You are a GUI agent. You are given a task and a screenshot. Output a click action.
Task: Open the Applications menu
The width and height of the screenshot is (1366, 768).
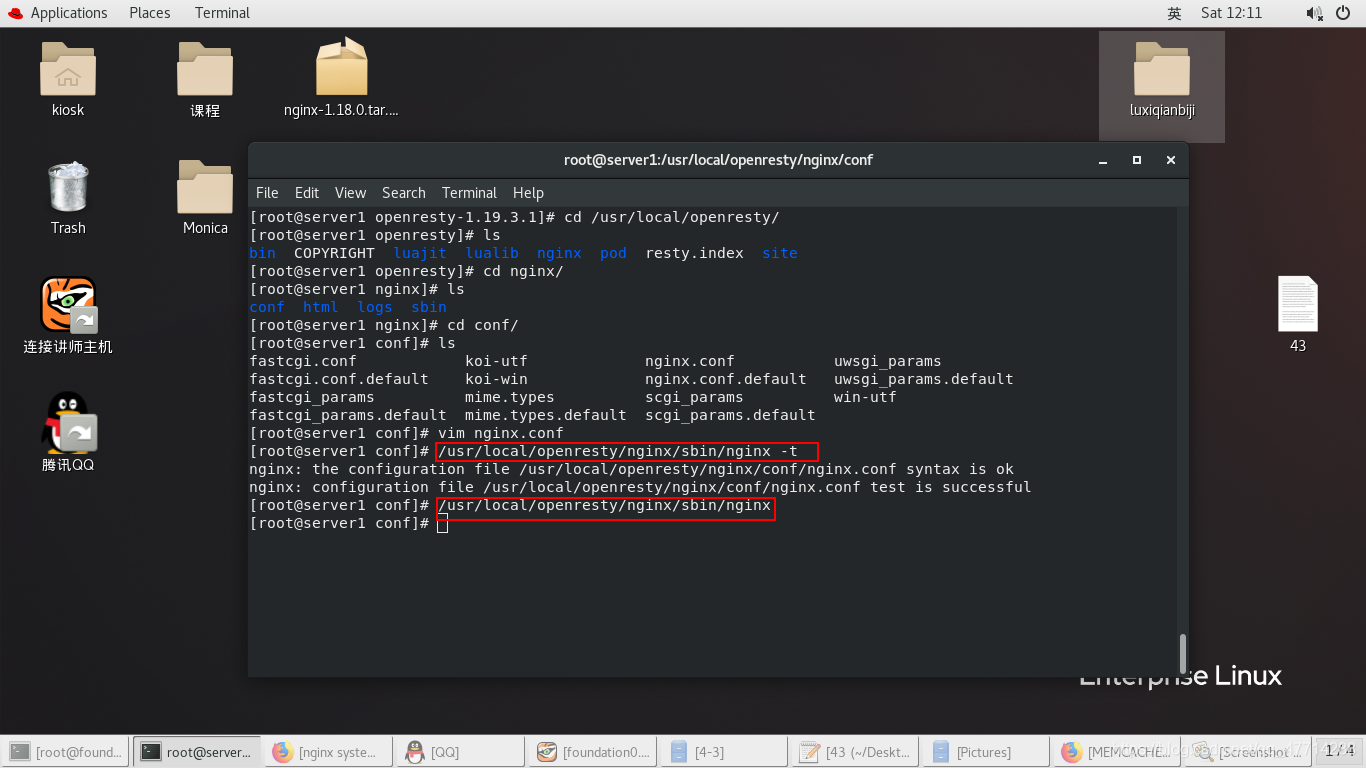(x=69, y=13)
